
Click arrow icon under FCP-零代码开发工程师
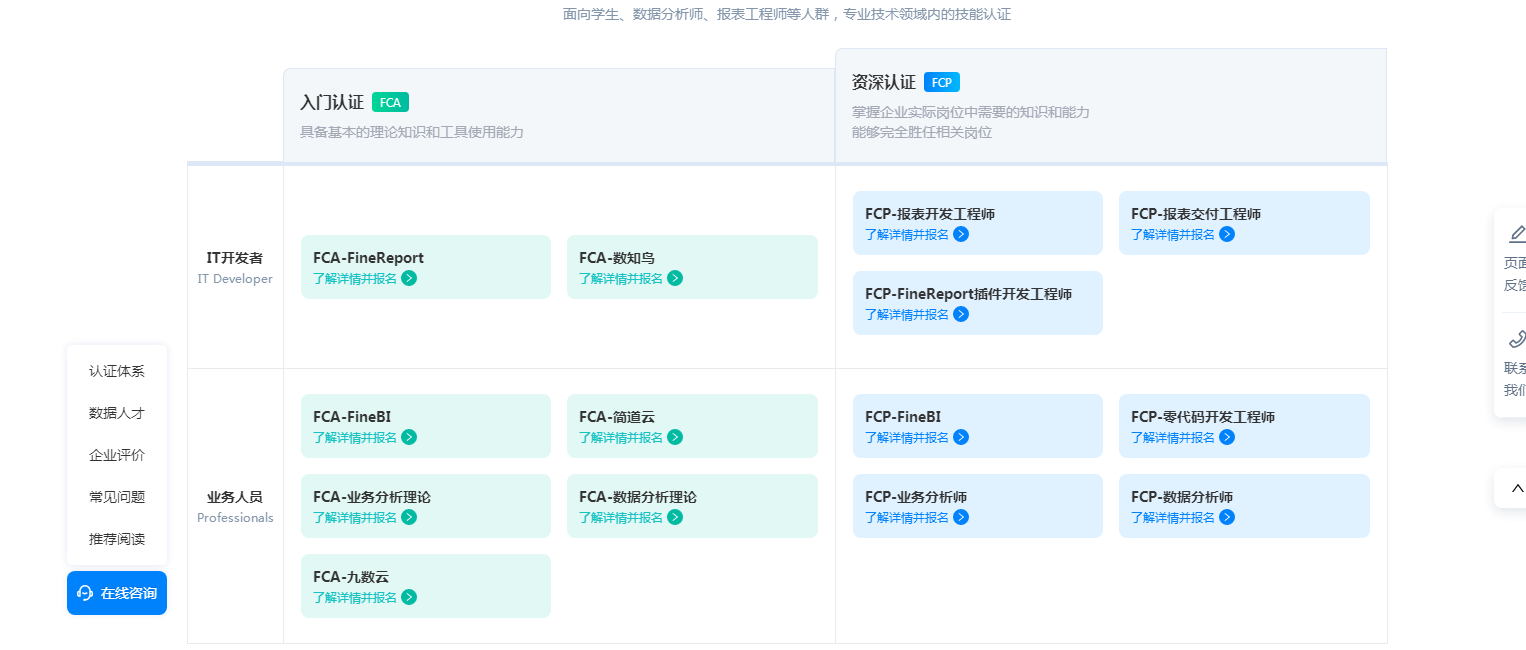click(x=1227, y=437)
